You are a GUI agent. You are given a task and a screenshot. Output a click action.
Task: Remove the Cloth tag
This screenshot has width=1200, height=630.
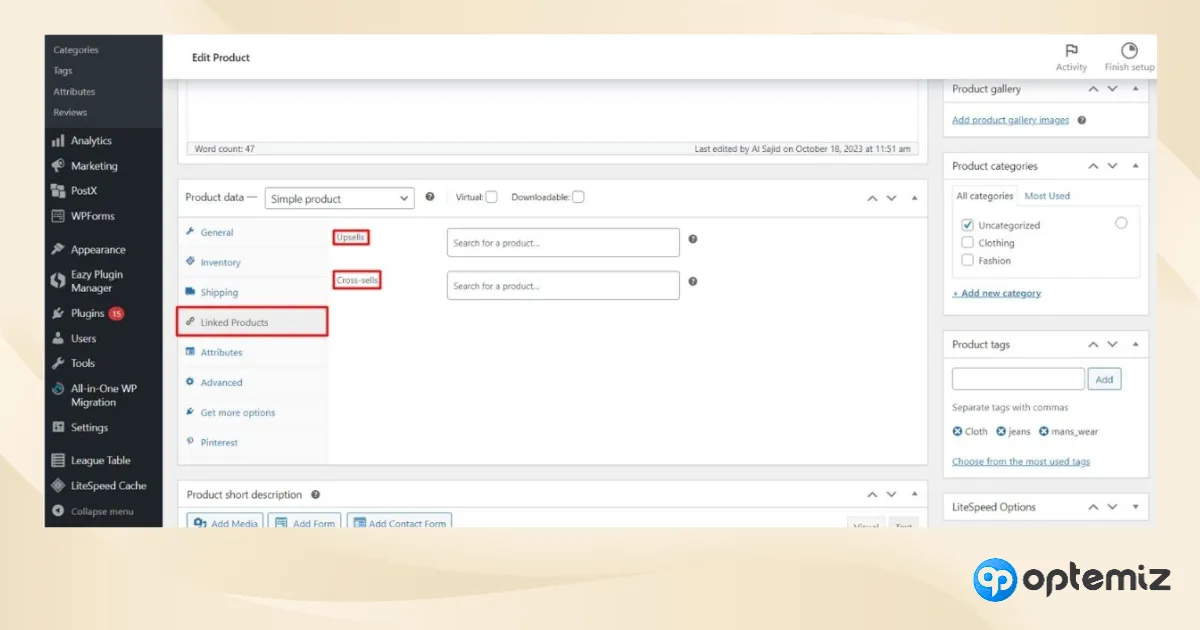[957, 432]
